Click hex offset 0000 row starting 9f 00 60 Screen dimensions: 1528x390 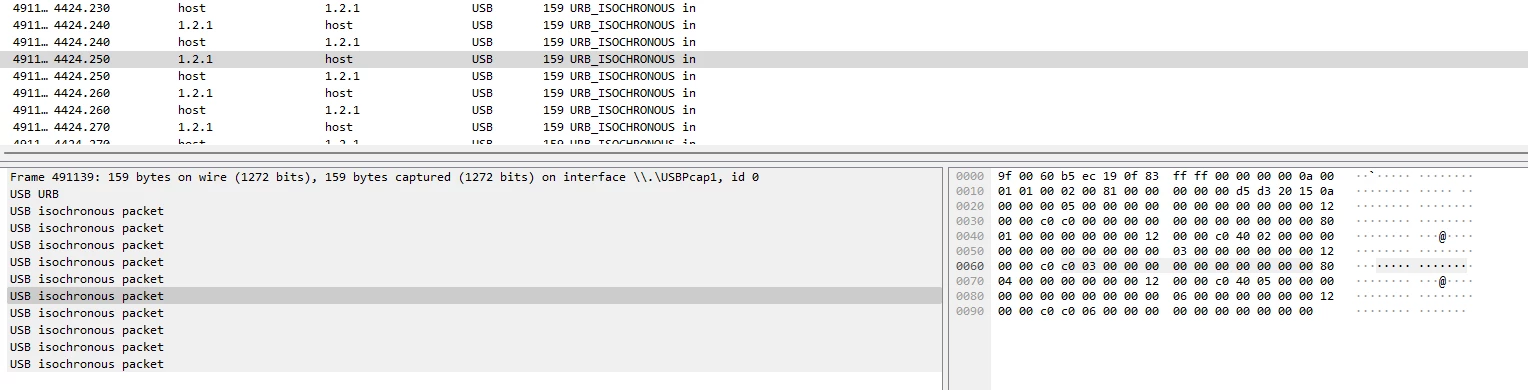[1165, 176]
